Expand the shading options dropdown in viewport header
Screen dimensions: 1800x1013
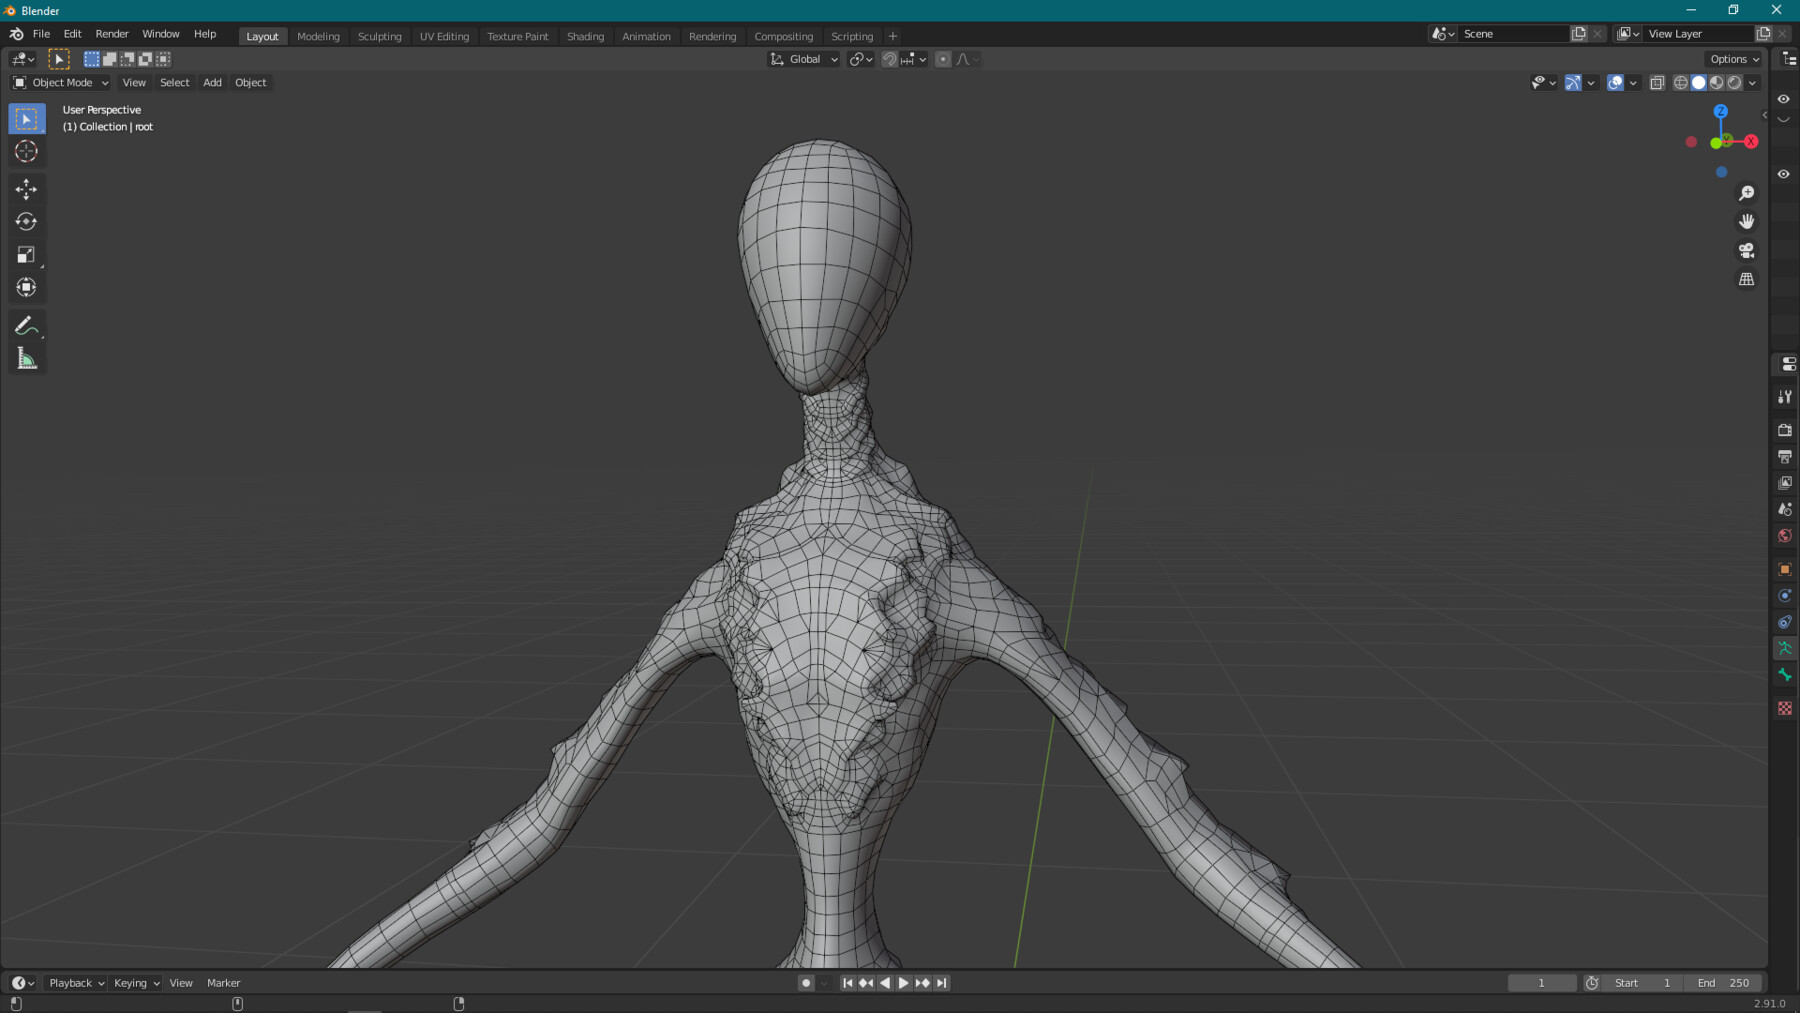pos(1753,83)
